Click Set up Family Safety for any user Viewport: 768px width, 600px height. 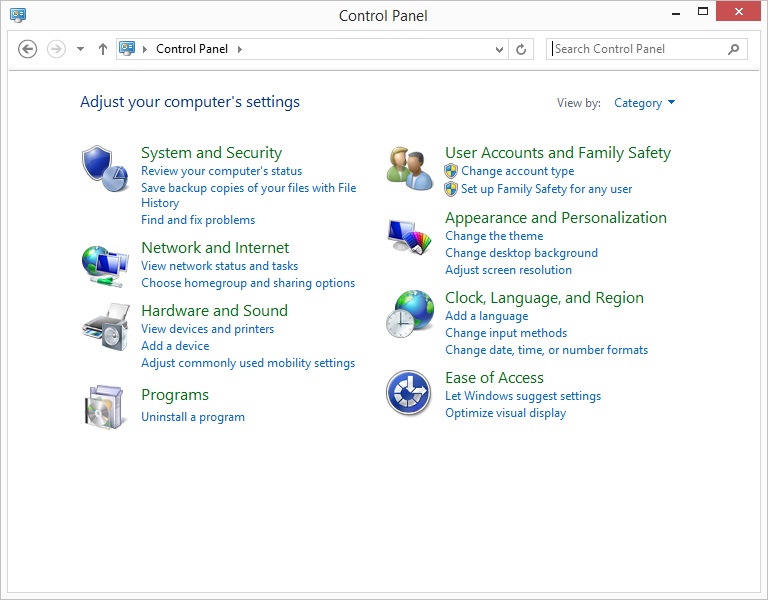coord(546,189)
